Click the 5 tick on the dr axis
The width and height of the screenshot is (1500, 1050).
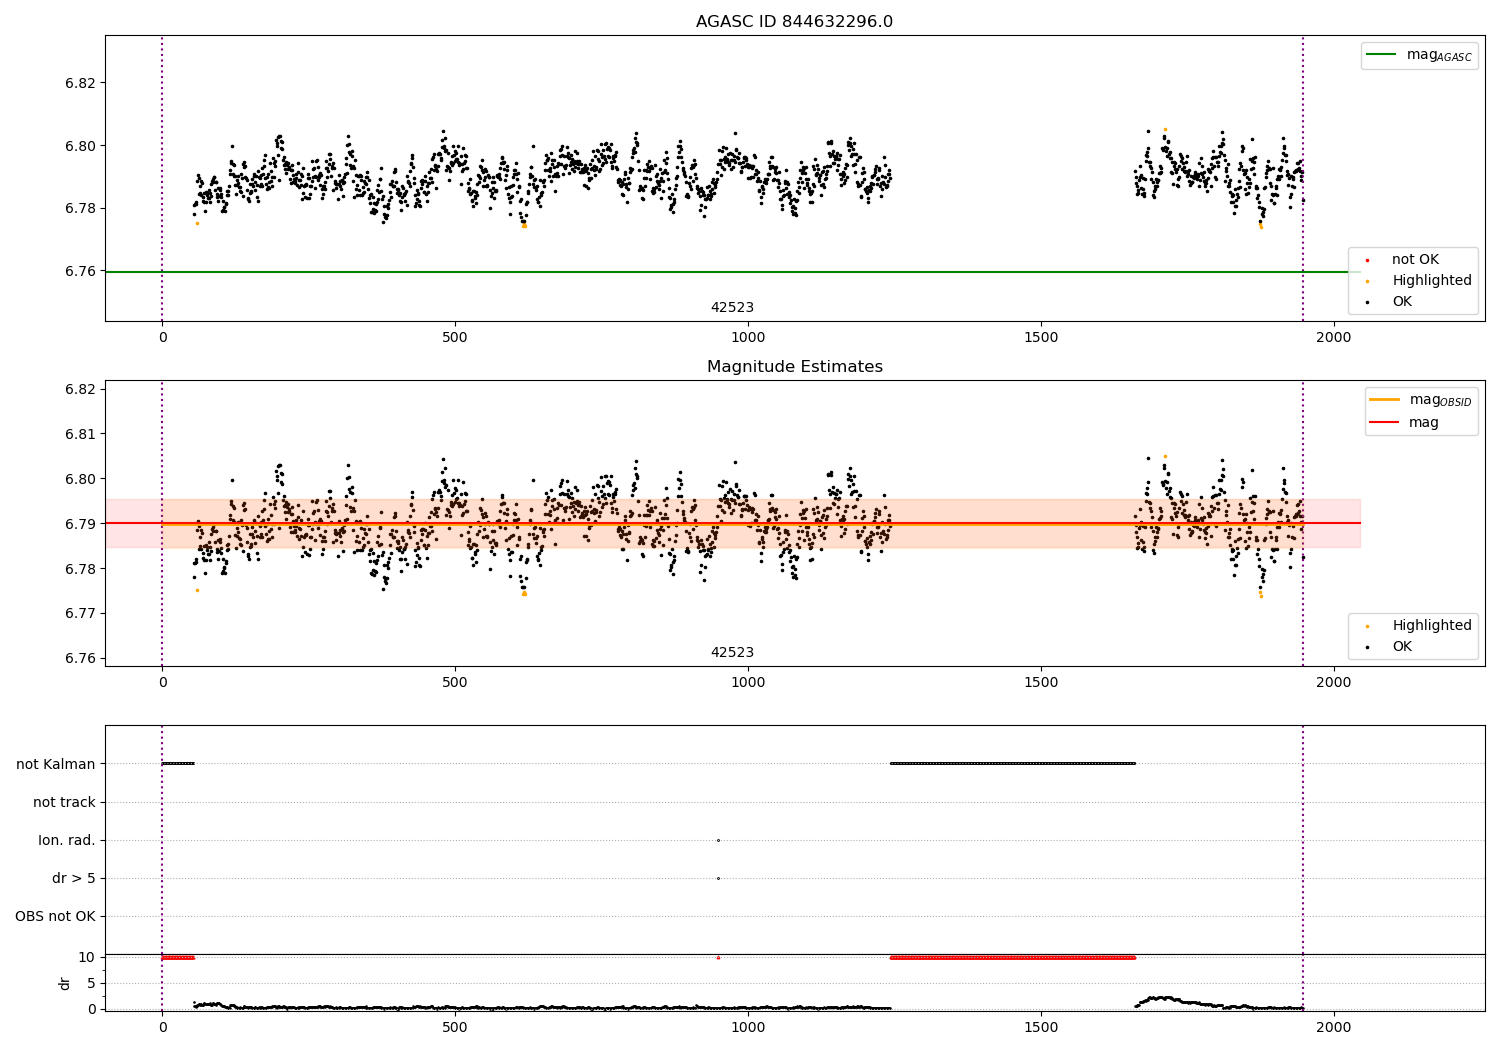tap(91, 983)
